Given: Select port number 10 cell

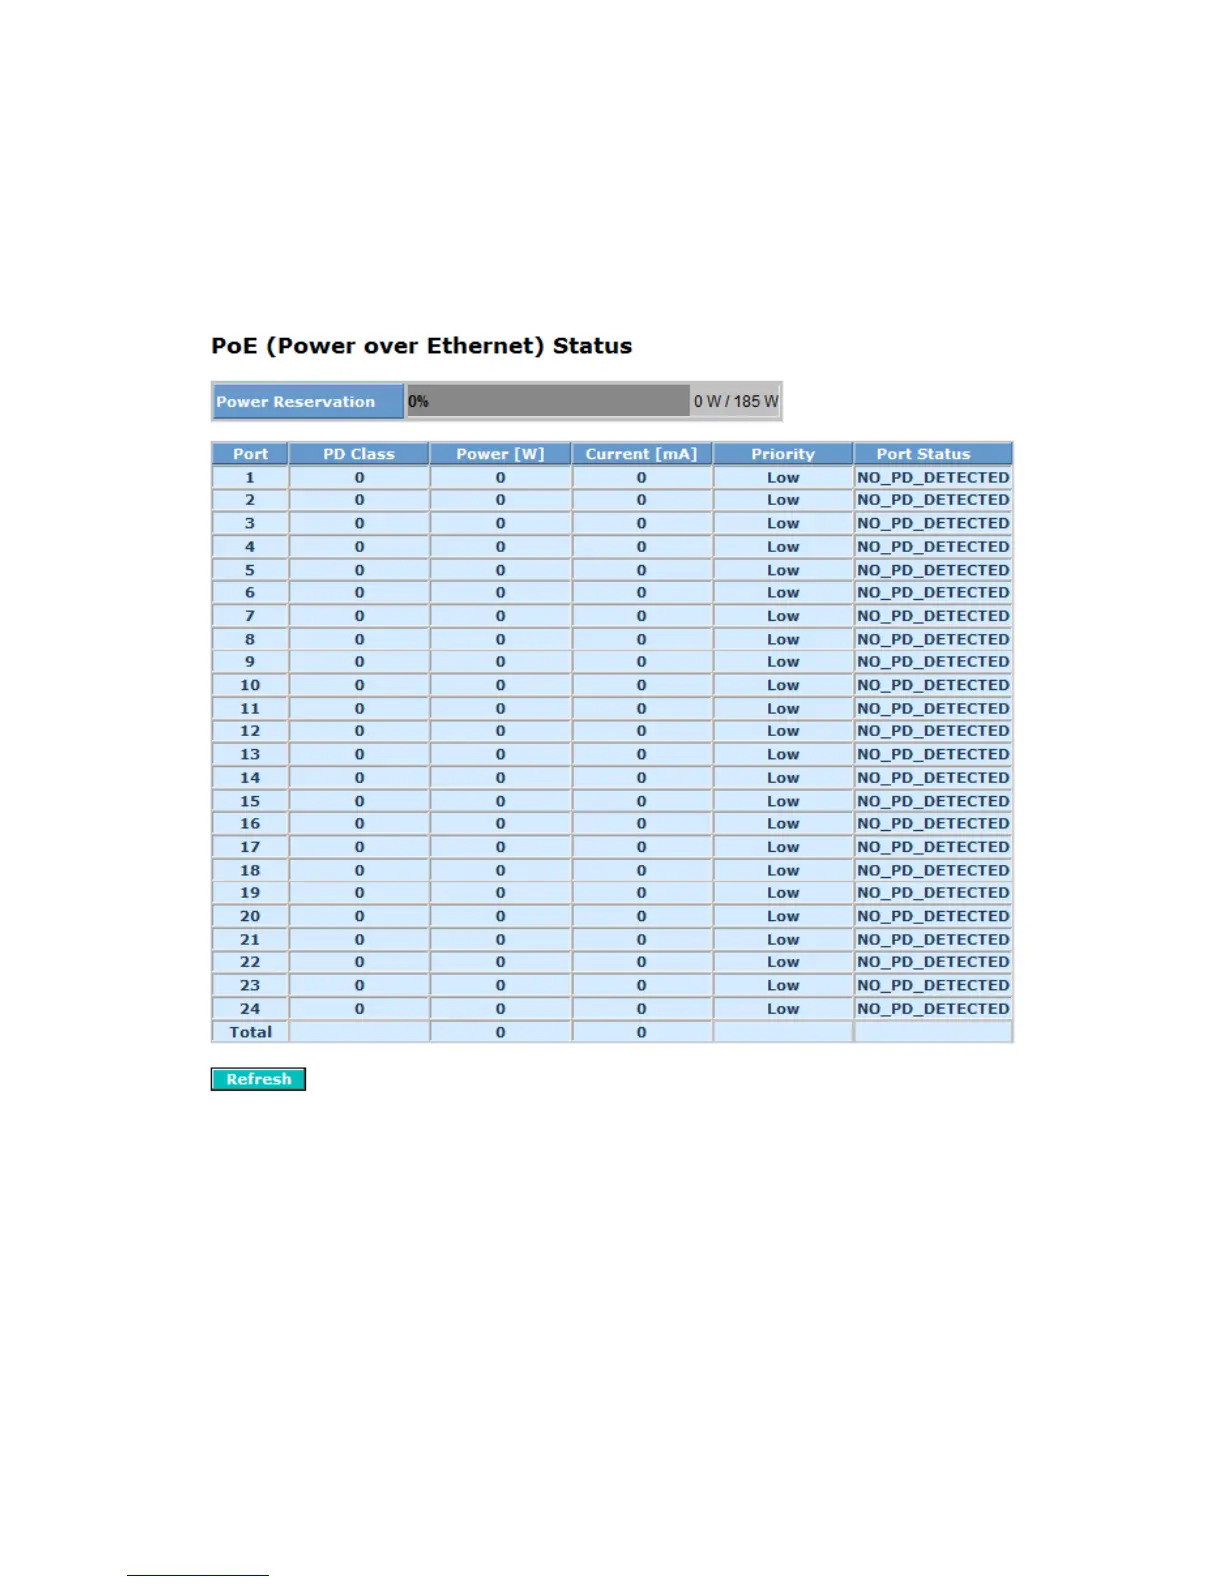Looking at the screenshot, I should (250, 685).
